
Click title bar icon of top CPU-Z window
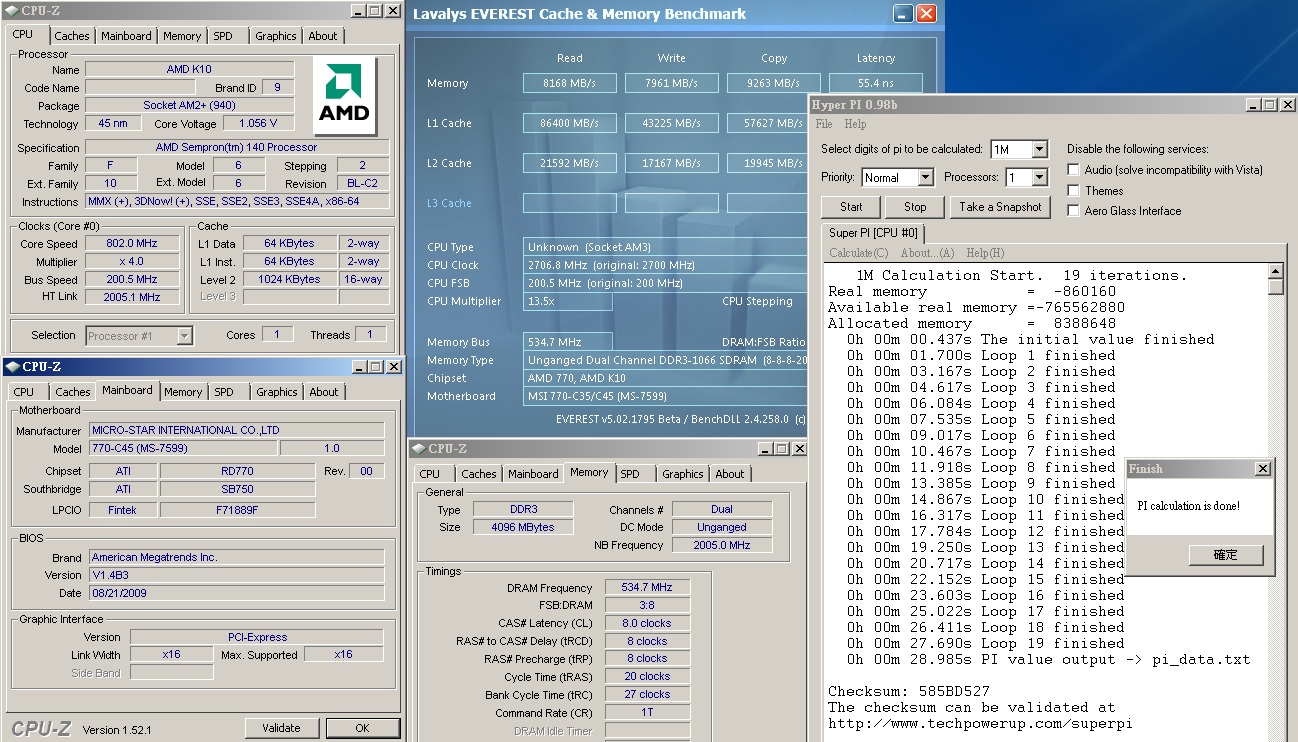point(11,11)
